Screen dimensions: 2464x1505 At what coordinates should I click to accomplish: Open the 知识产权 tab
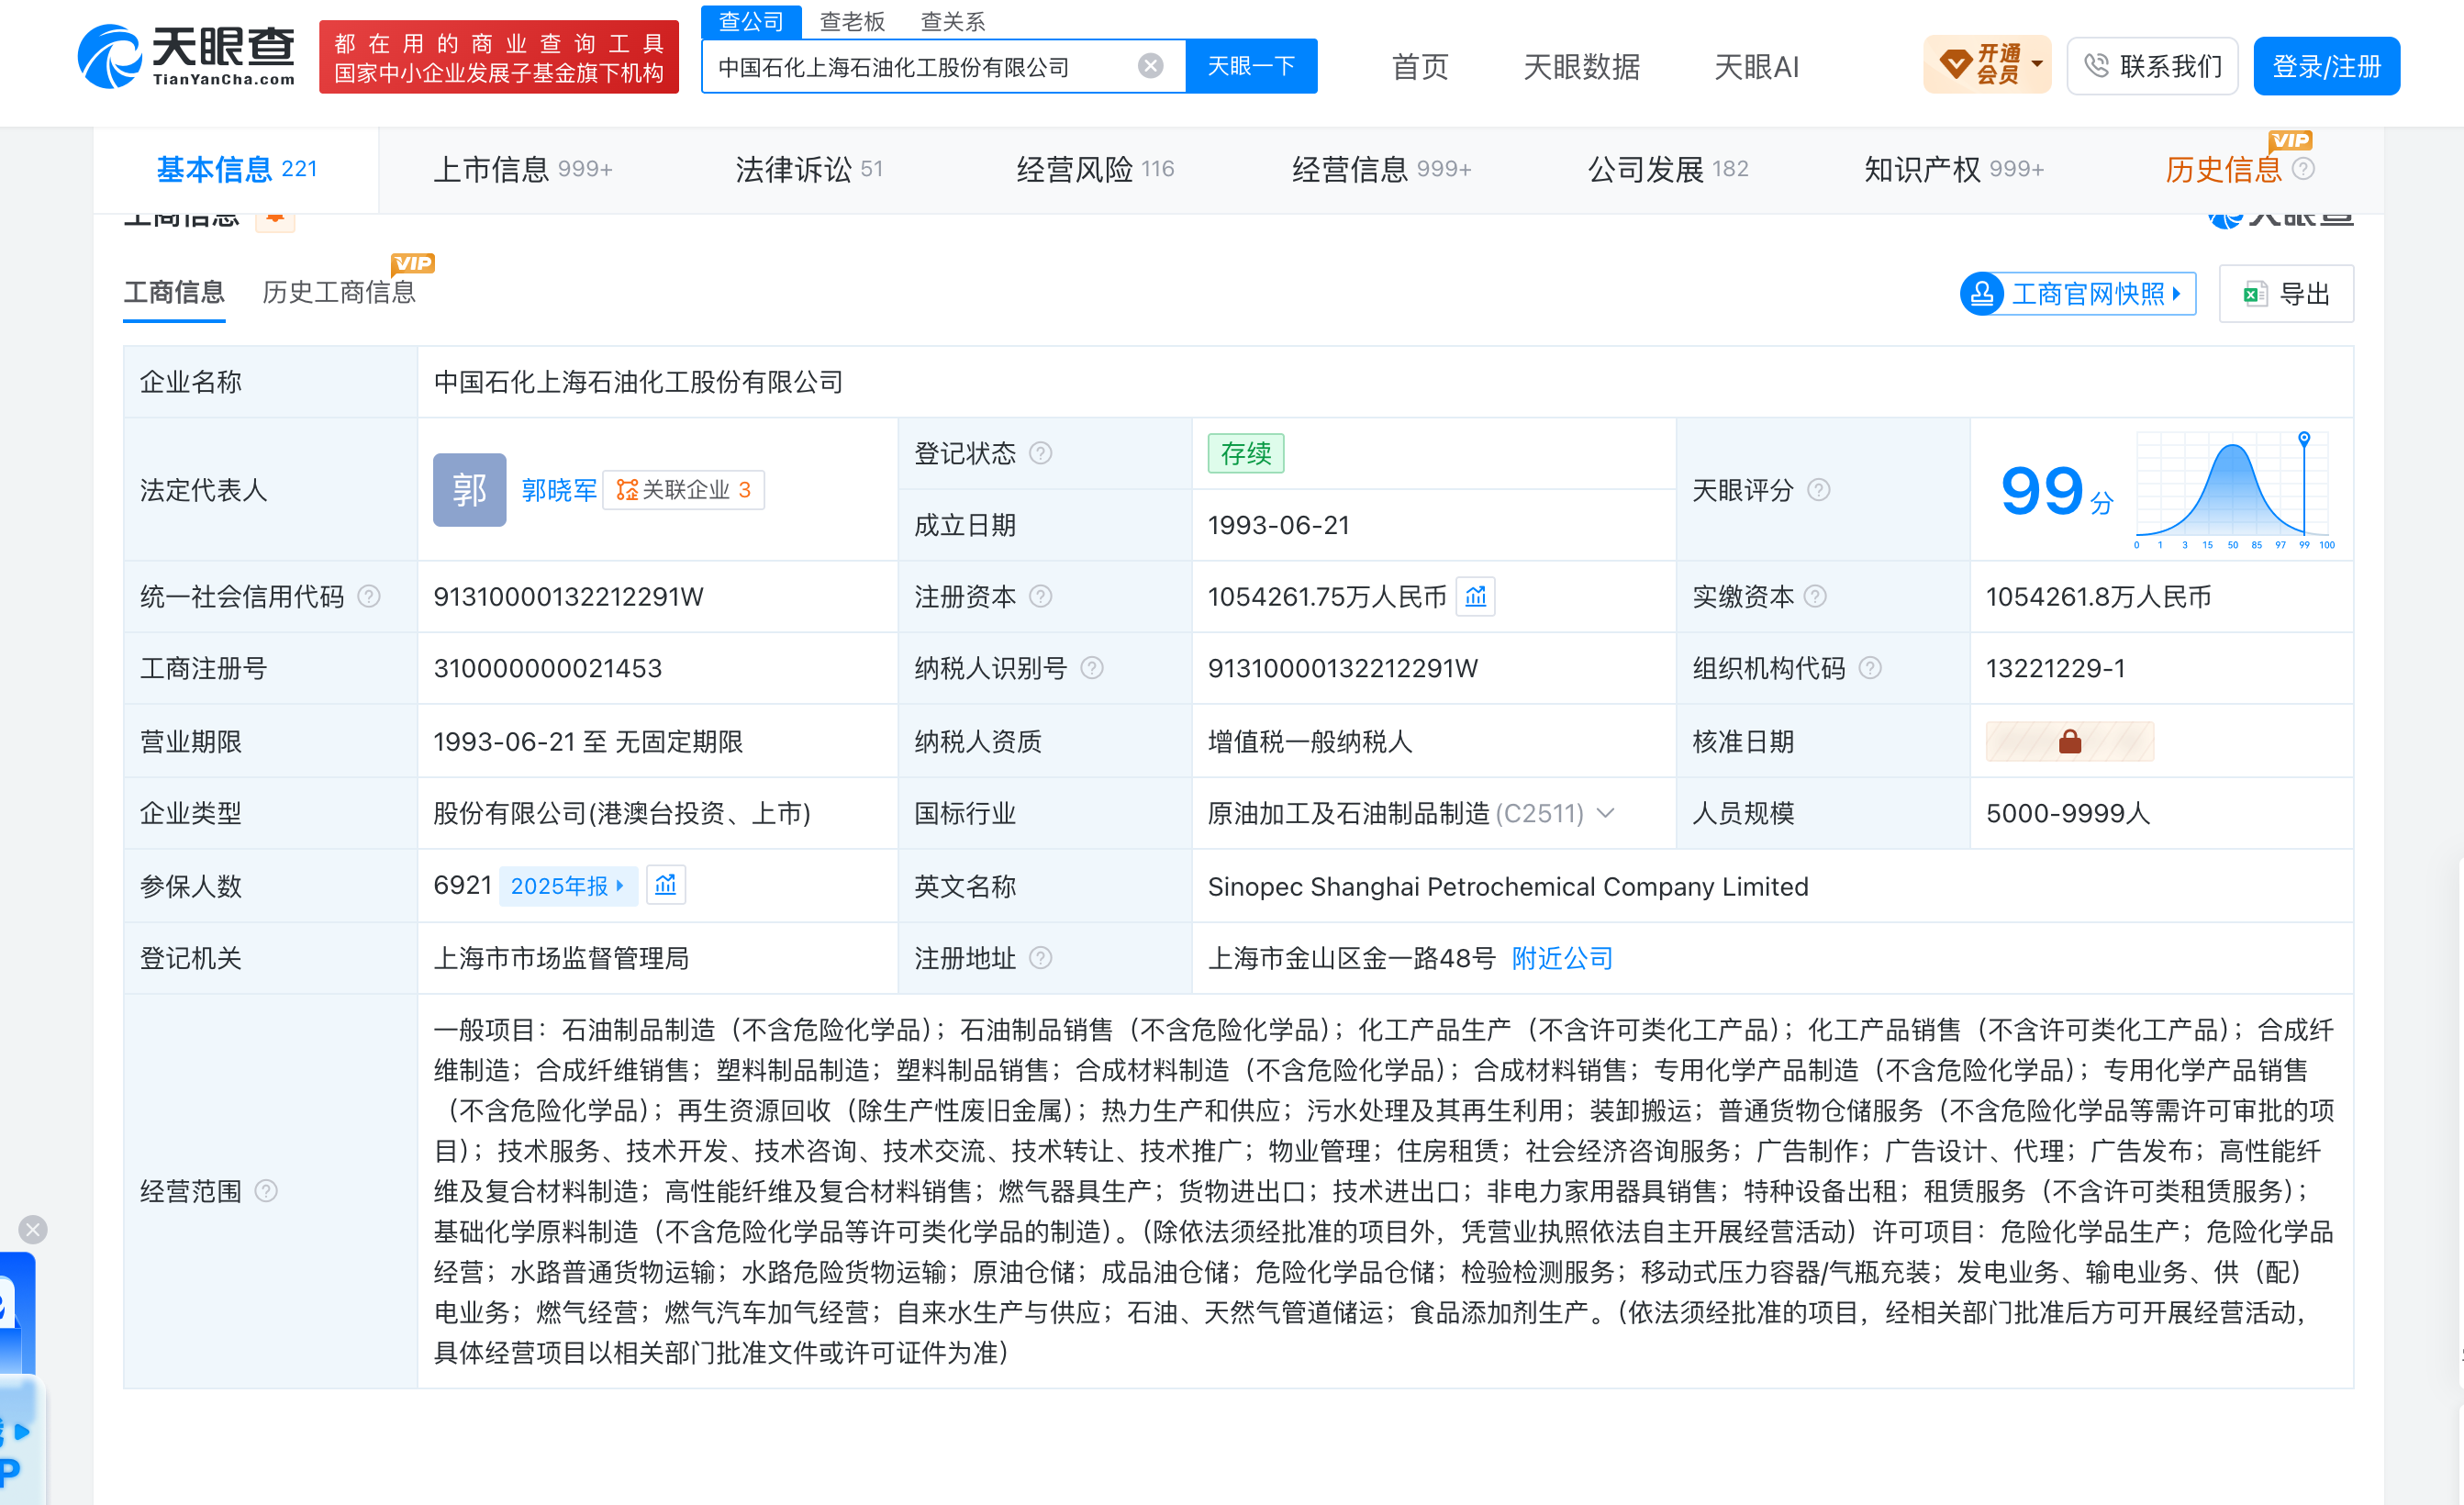pos(1953,169)
